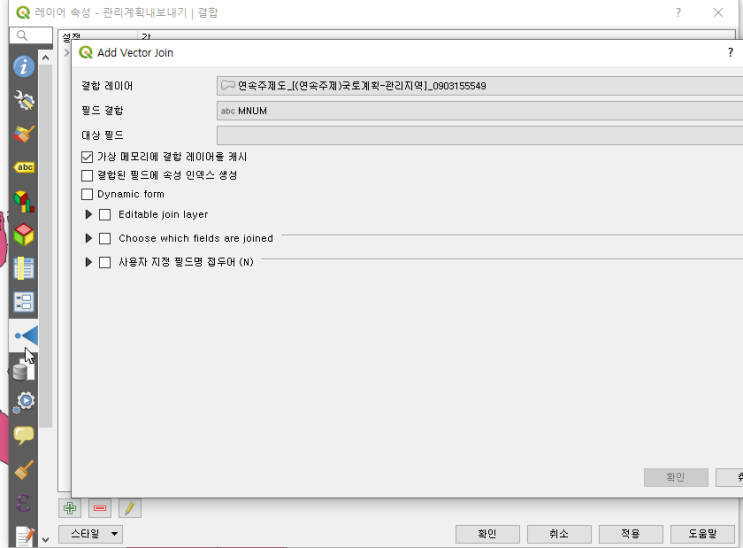This screenshot has height=548, width=743.
Task: Open the Symbology paintbrush icon
Action: pos(24,134)
